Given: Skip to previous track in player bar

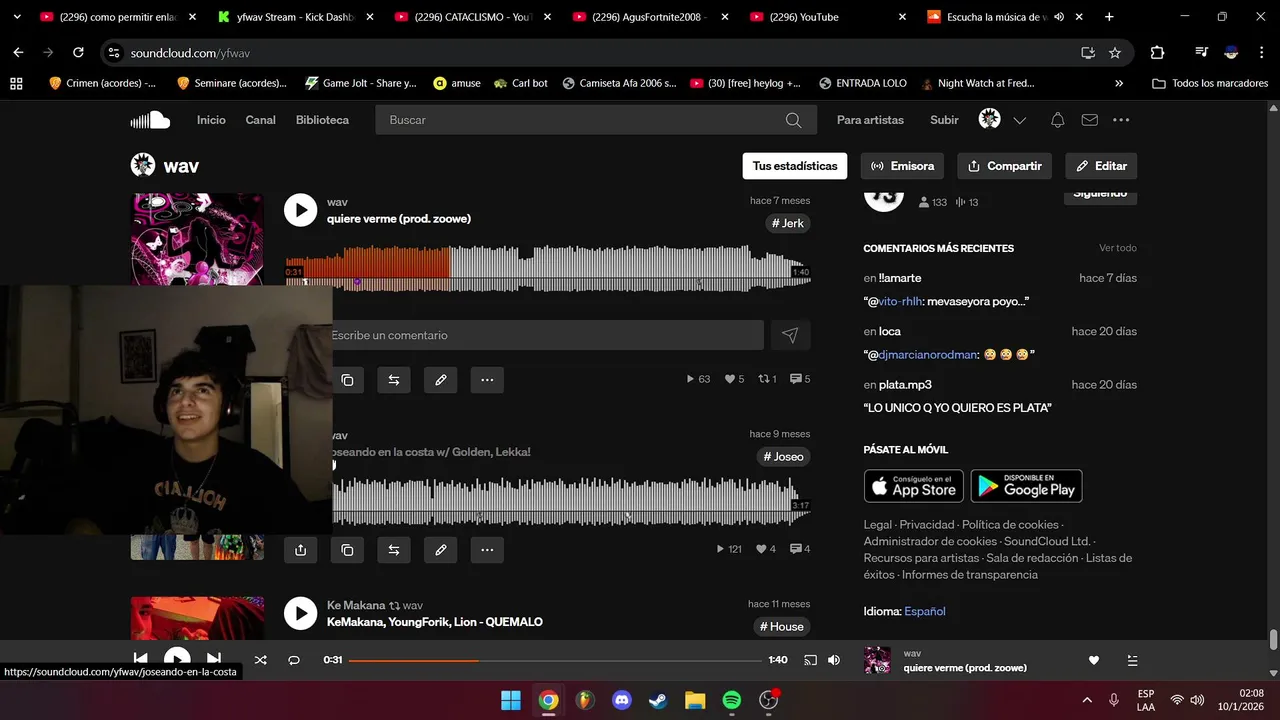Looking at the screenshot, I should pos(141,659).
